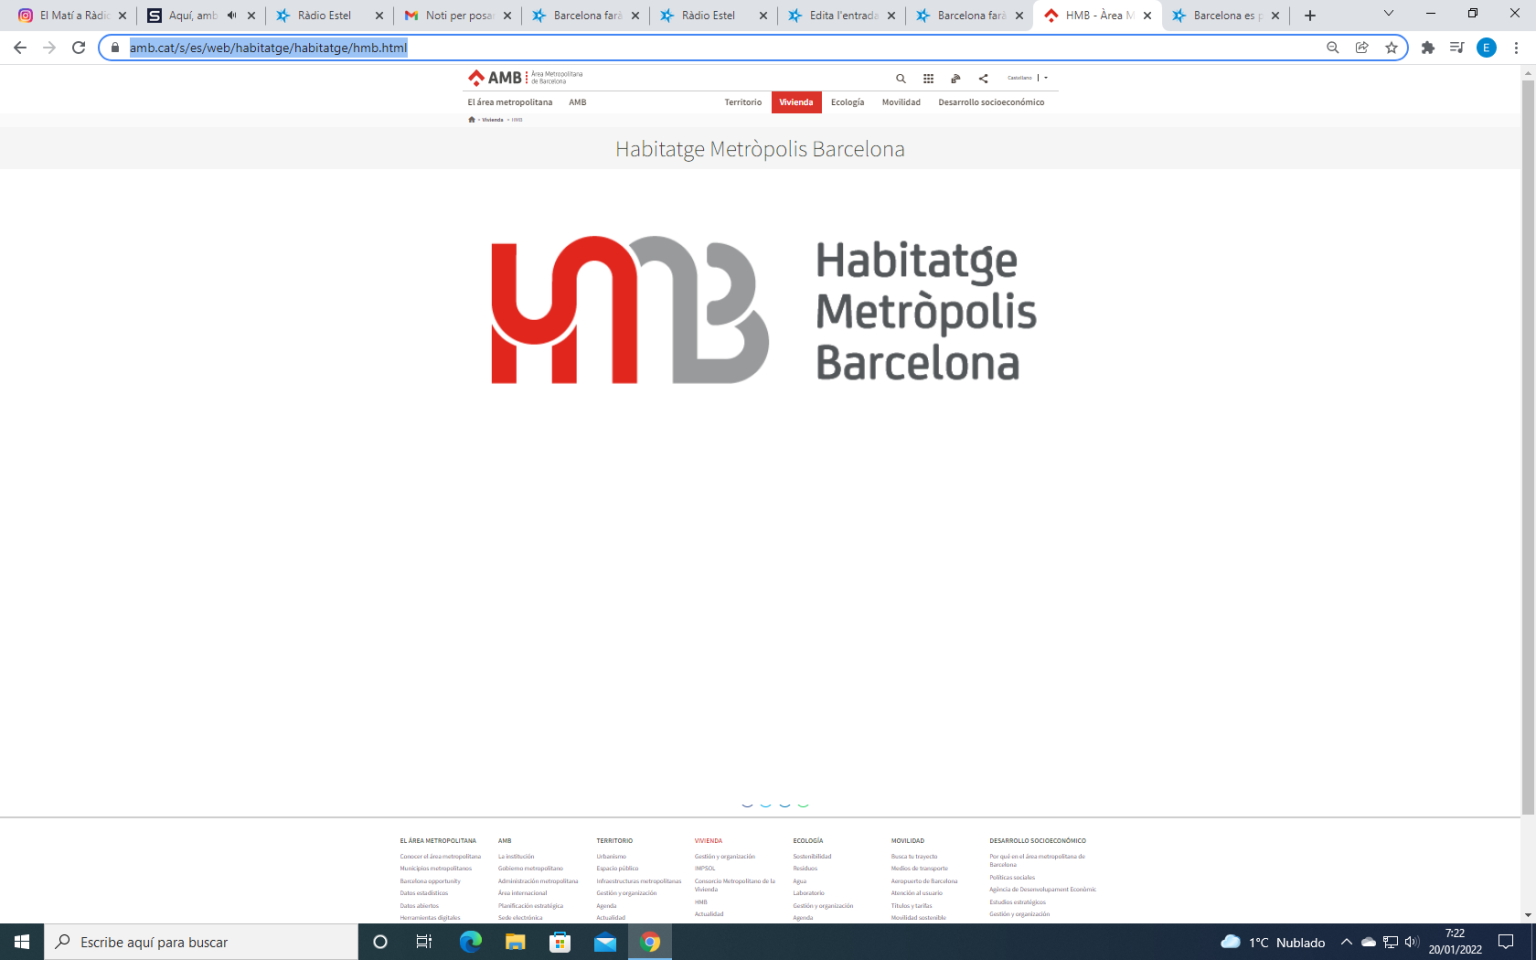Viewport: 1536px width, 960px height.
Task: Open the Chrome extensions puzzle icon
Action: tap(1428, 47)
